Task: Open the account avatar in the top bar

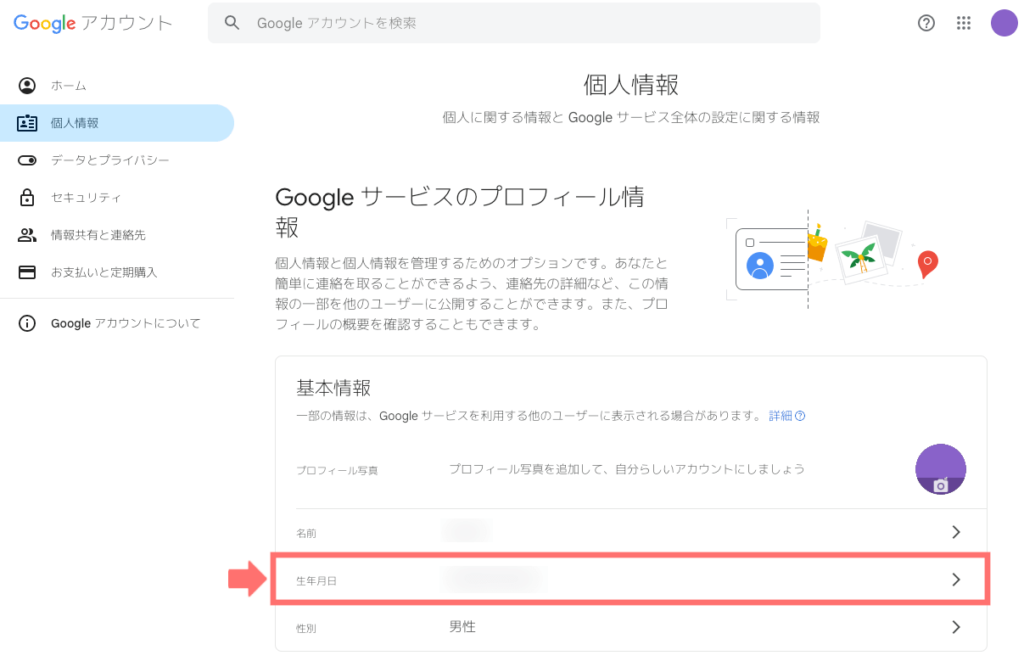Action: pyautogui.click(x=1004, y=24)
